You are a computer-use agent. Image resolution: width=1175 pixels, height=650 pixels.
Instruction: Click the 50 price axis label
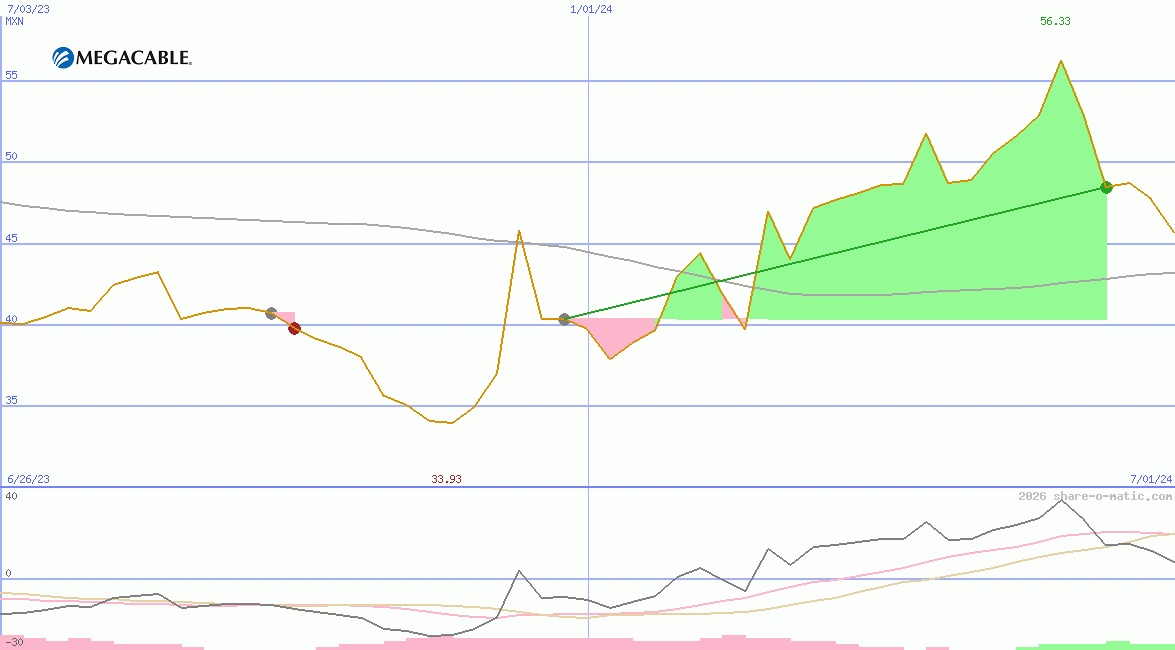11,157
